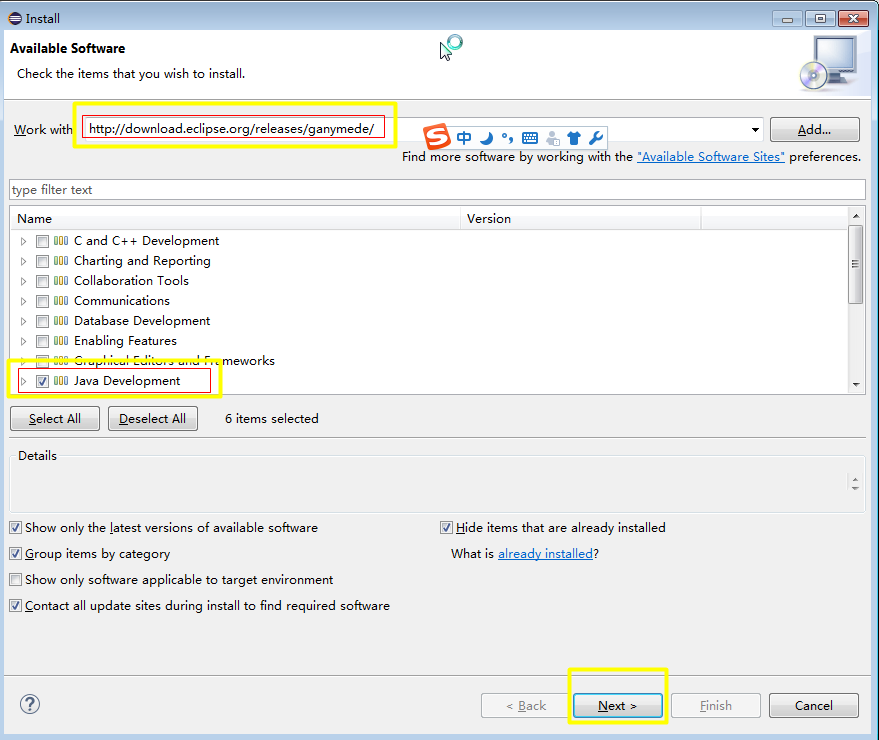879x740 pixels.
Task: Enable Show only software applicable to target environment
Action: [16, 580]
